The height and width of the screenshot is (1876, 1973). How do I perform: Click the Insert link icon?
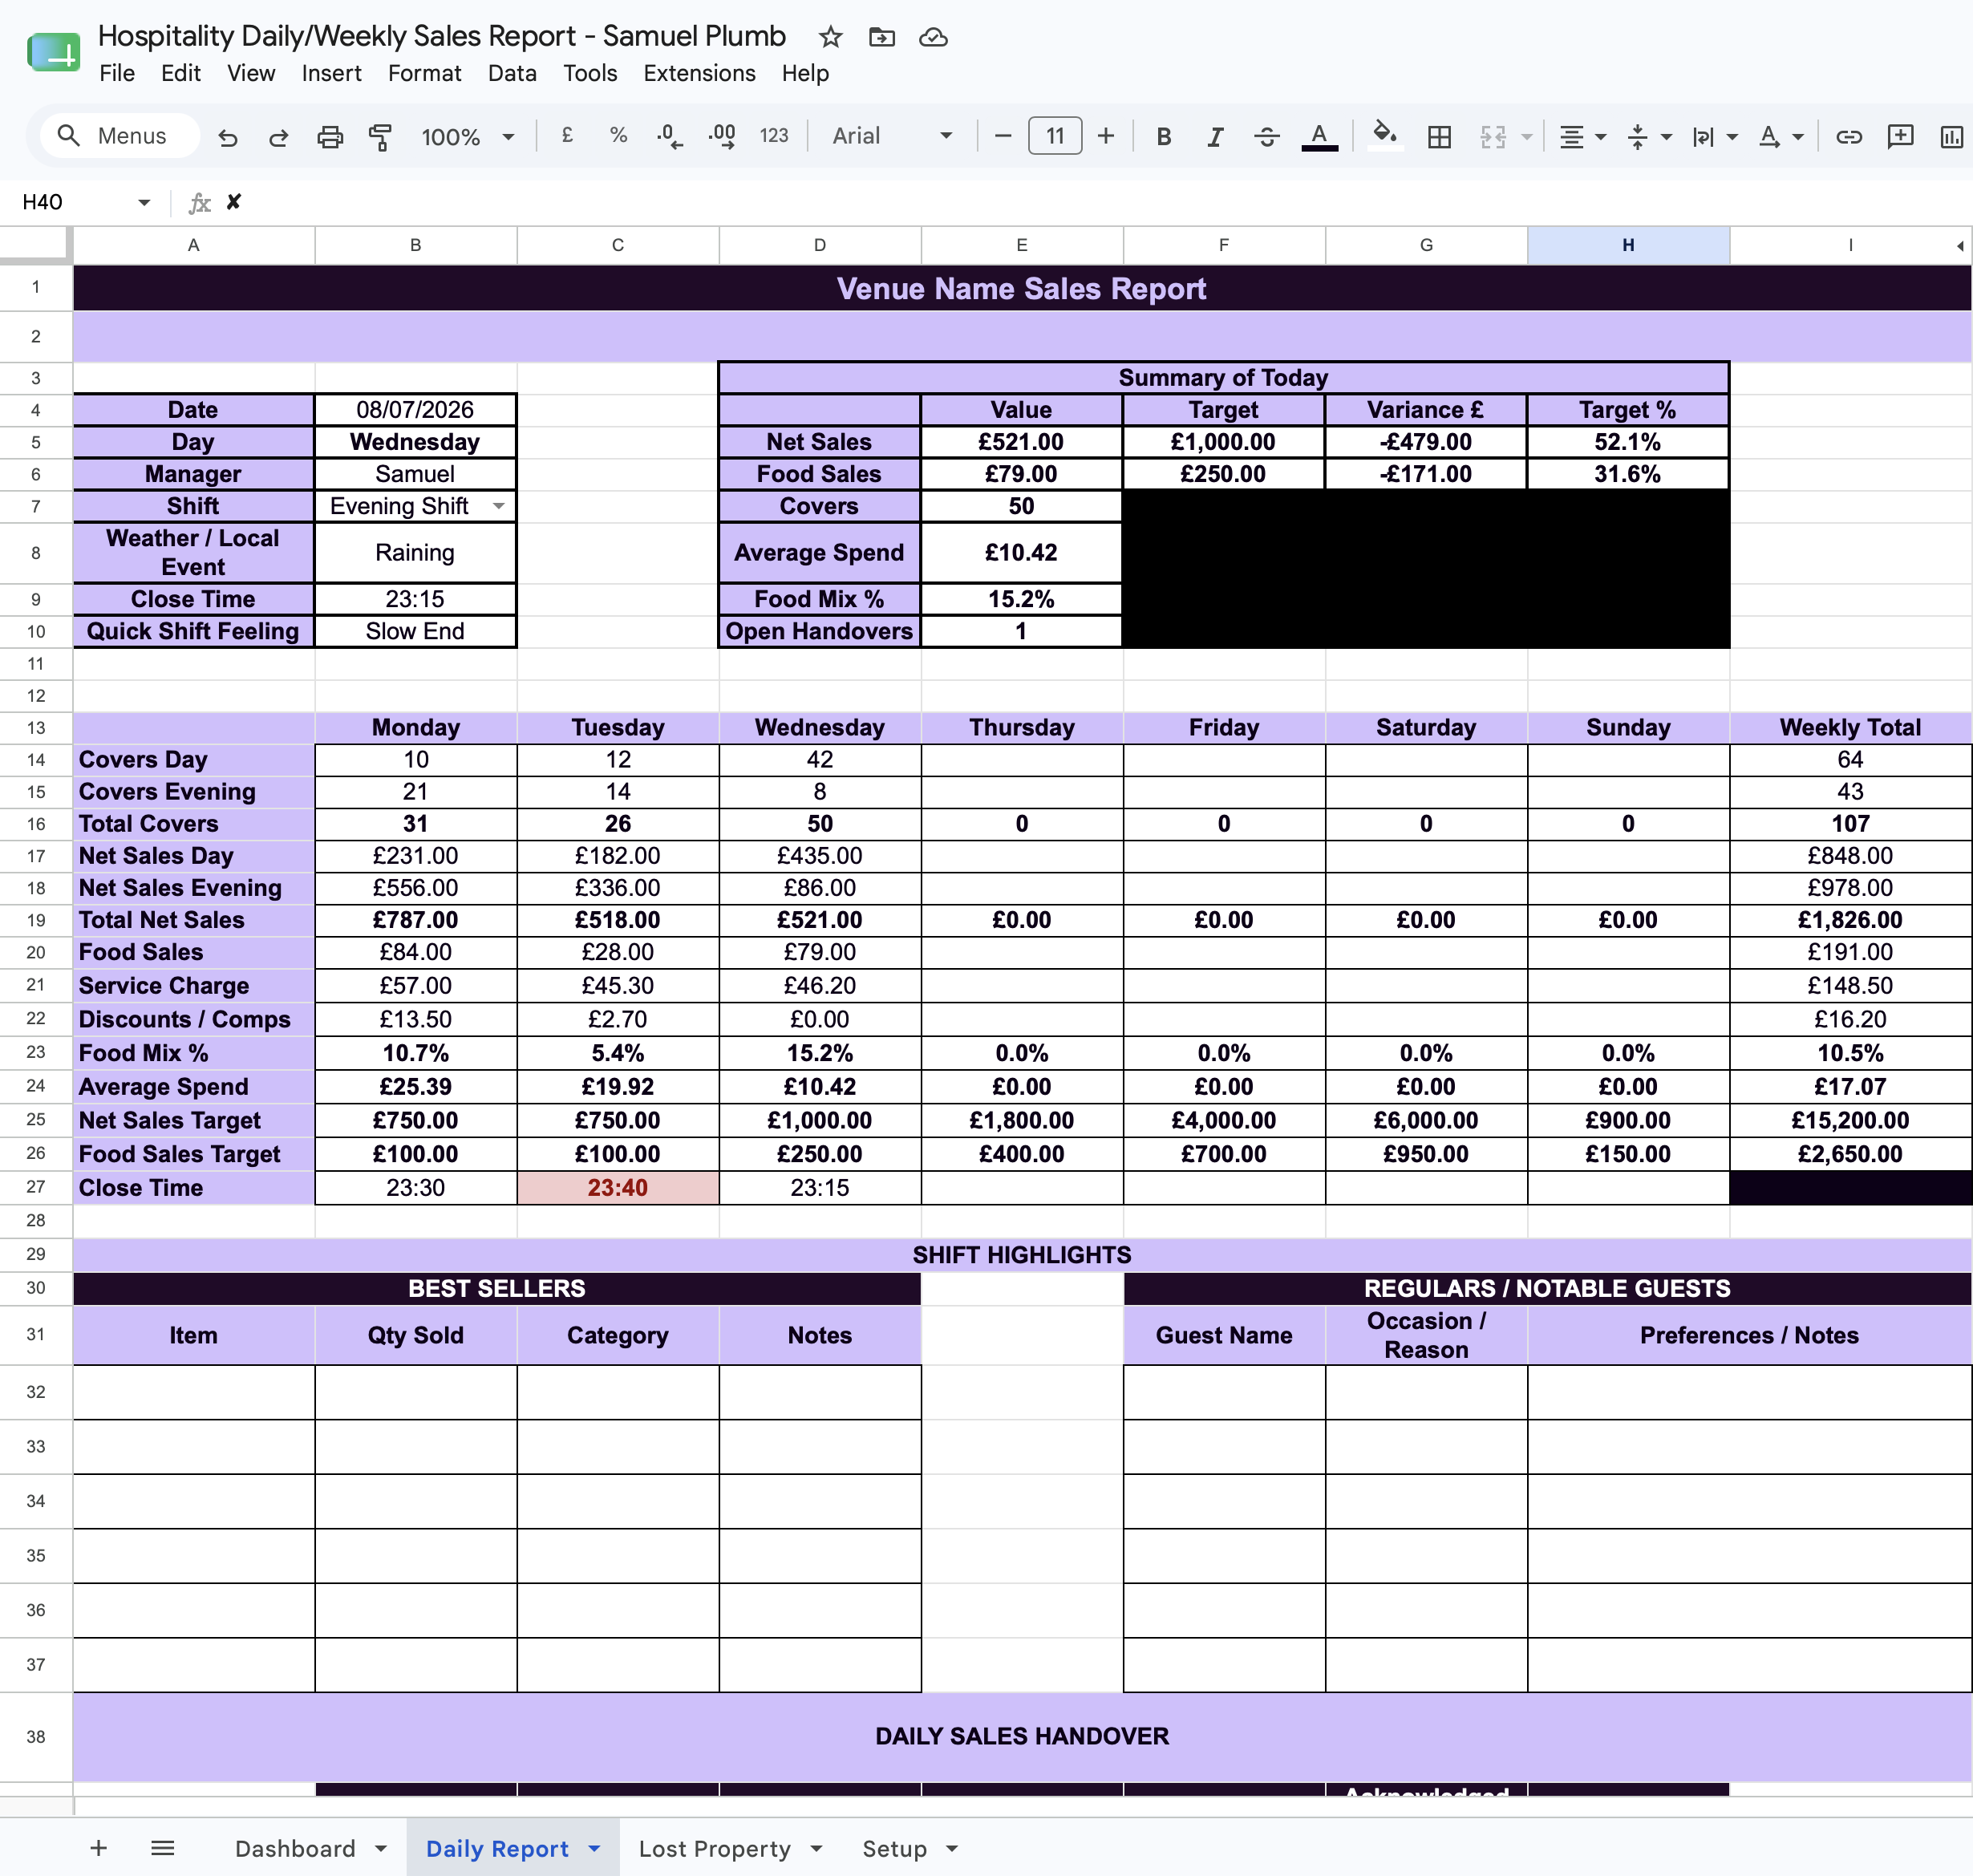tap(1848, 136)
